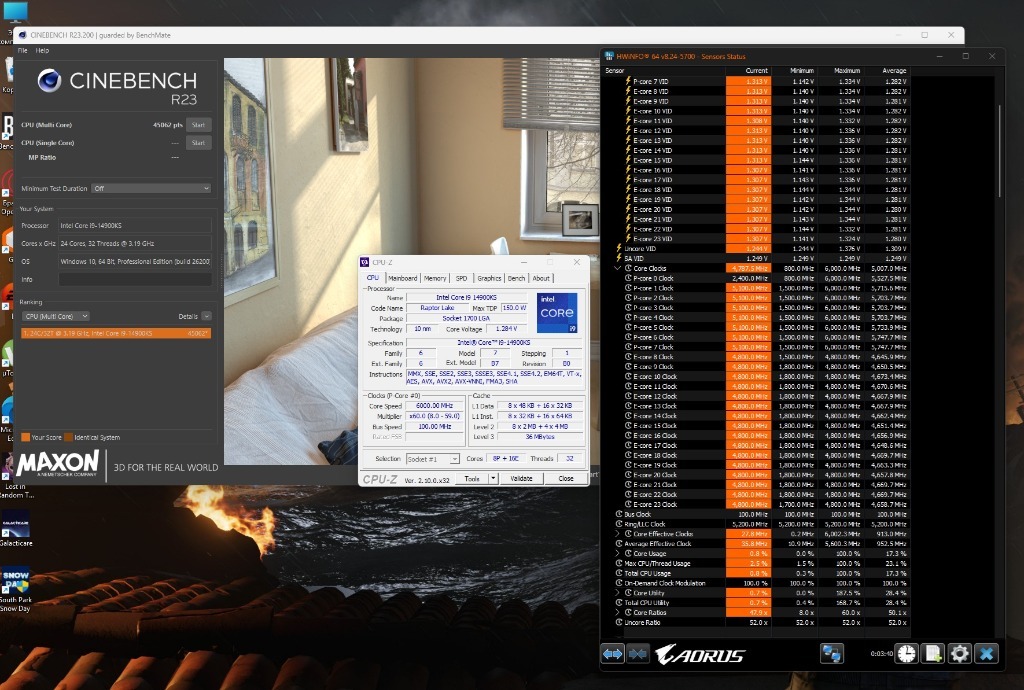Open the CPU-Z socket Selection dropdown
1024x690 pixels.
[432, 459]
